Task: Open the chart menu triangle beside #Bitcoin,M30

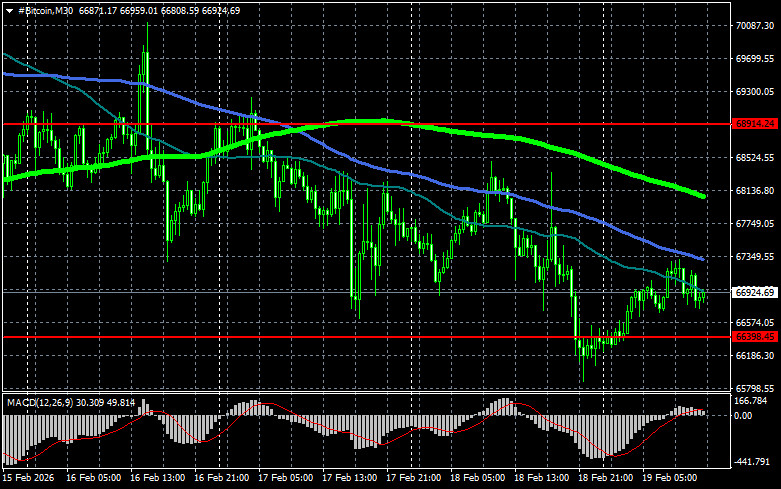Action: (x=9, y=11)
